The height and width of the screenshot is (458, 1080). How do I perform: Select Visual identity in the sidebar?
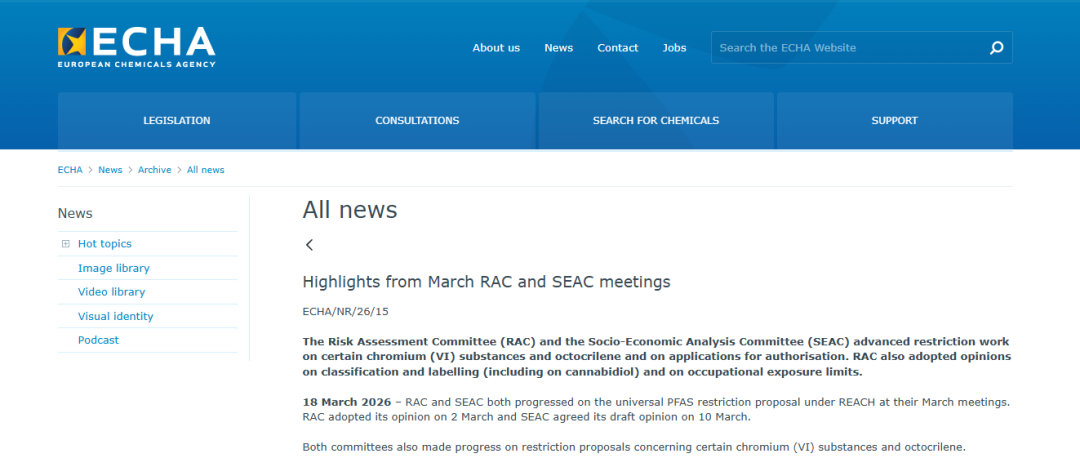click(116, 316)
